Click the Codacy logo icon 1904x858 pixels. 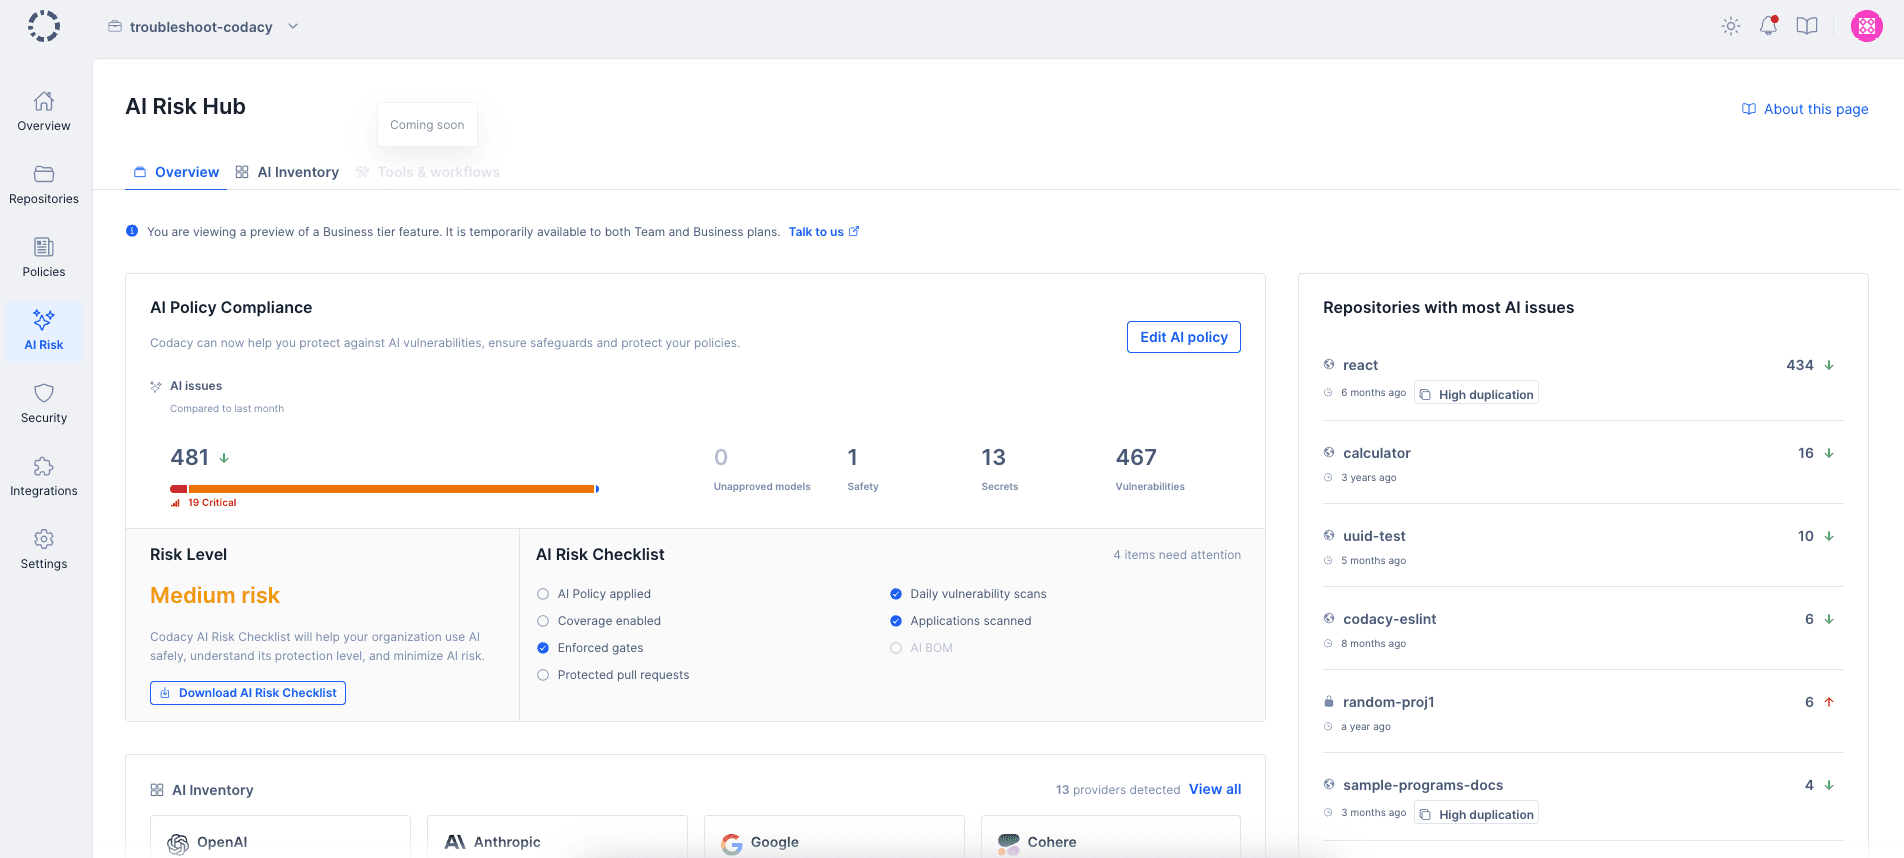coord(44,26)
